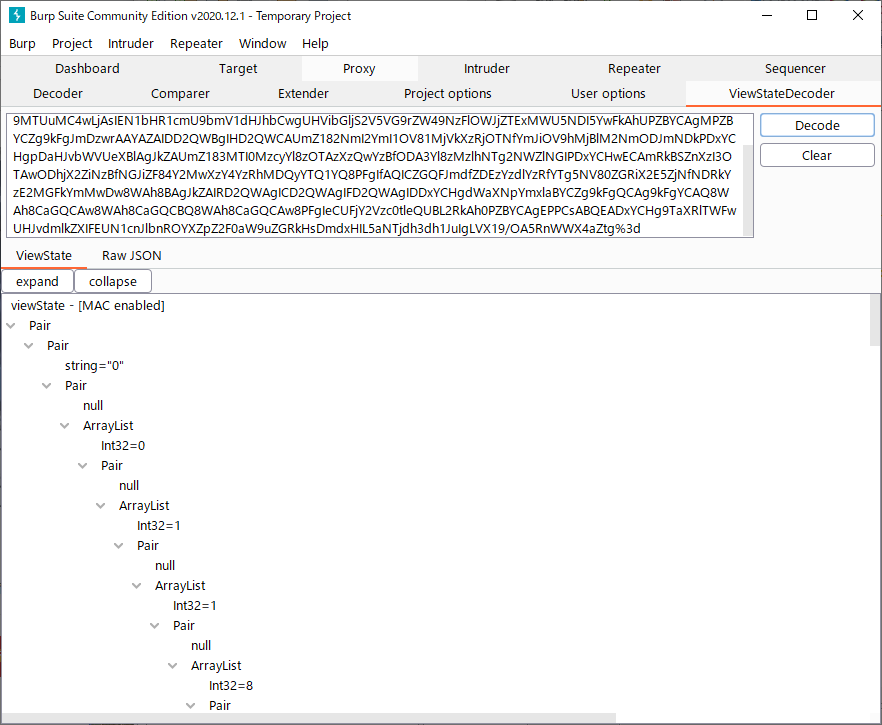The height and width of the screenshot is (725, 882).
Task: Select the 'viewState - [MAC enabled]' root node
Action: 88,305
